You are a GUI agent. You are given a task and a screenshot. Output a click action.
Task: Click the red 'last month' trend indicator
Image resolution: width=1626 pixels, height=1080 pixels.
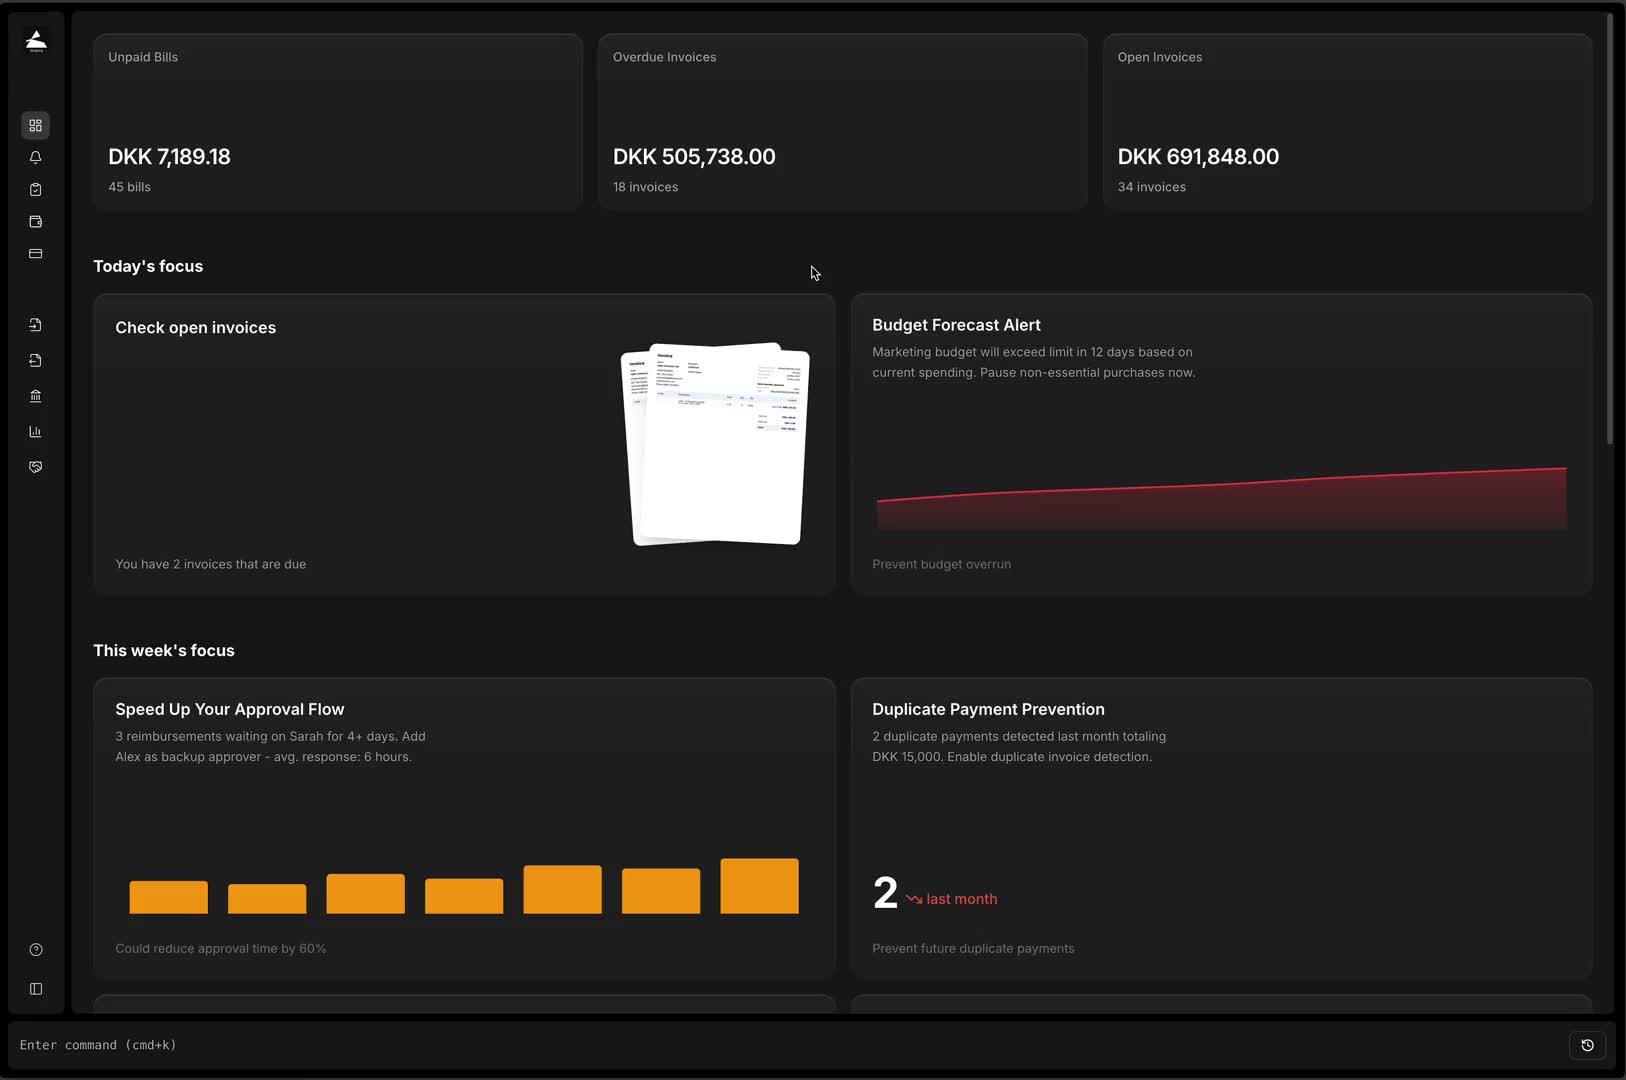[x=952, y=899]
